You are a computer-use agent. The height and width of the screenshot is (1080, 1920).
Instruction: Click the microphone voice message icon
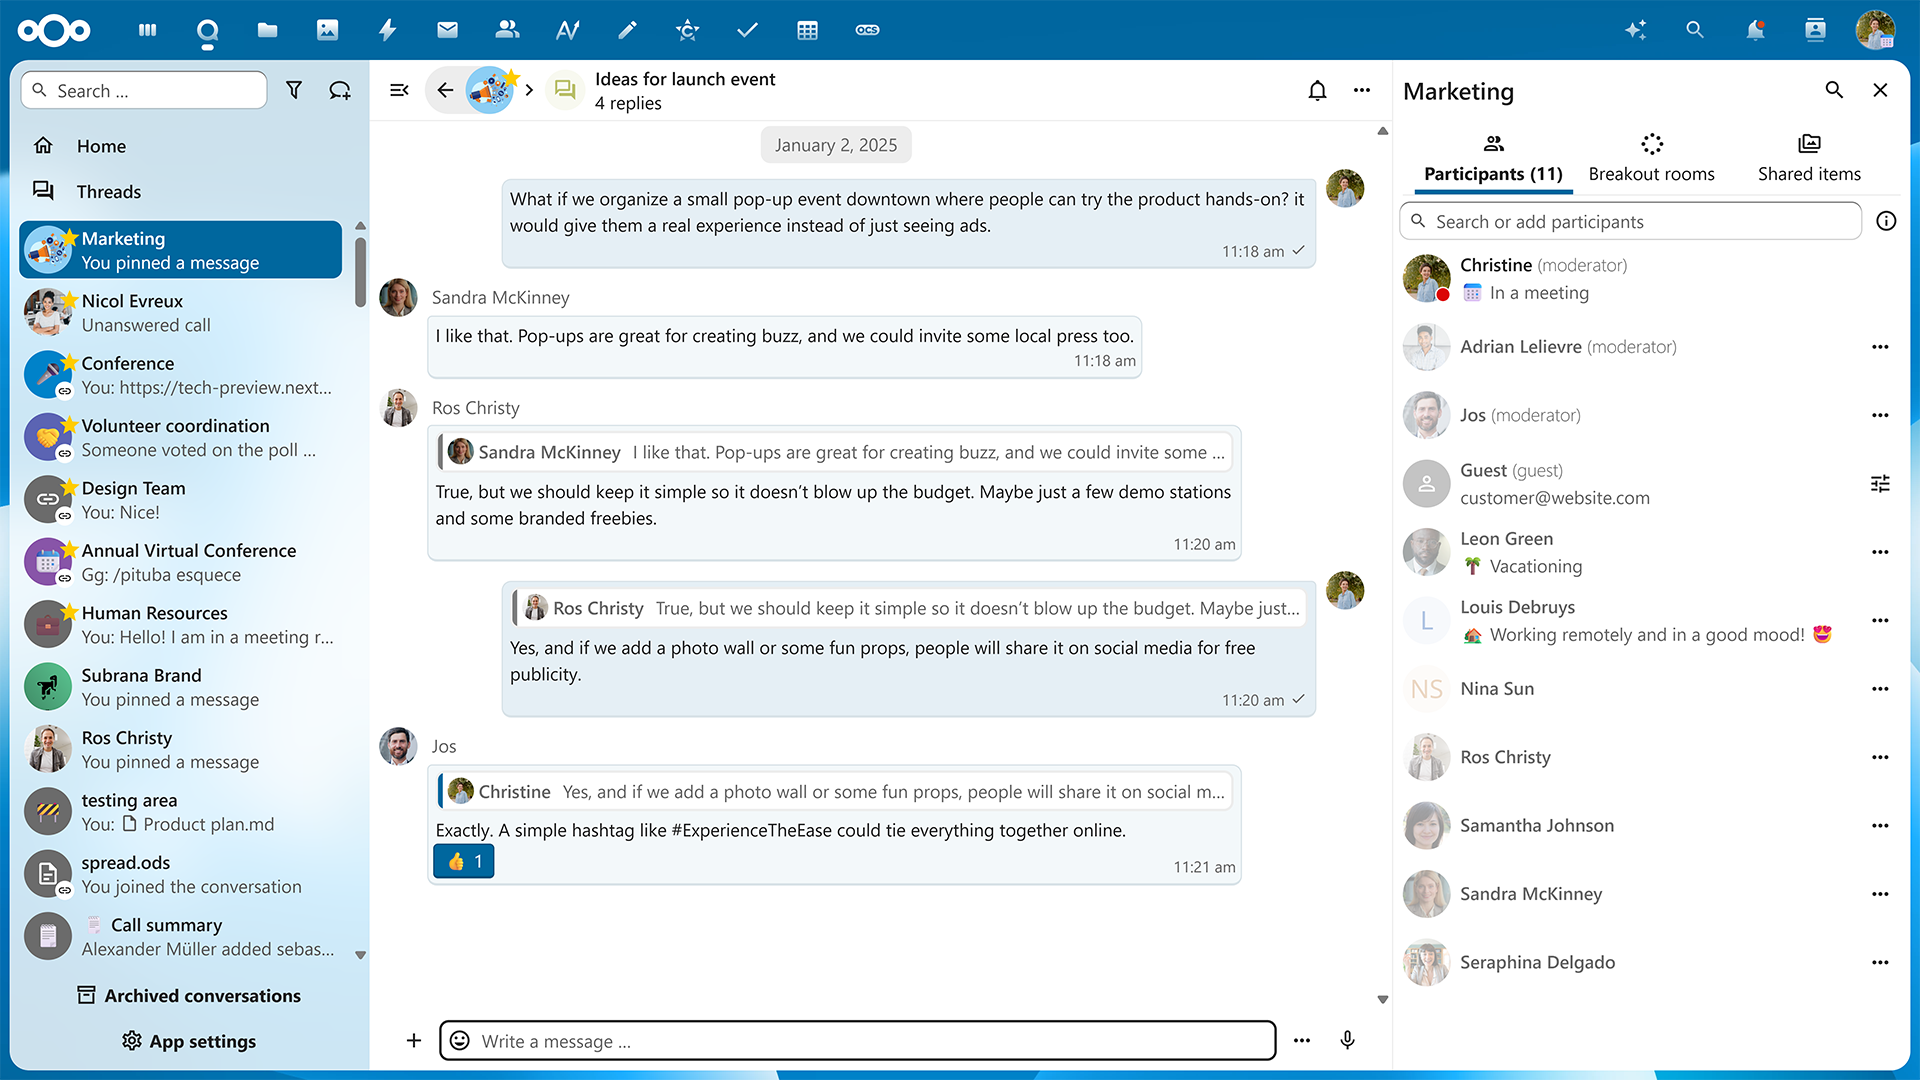coord(1347,1040)
